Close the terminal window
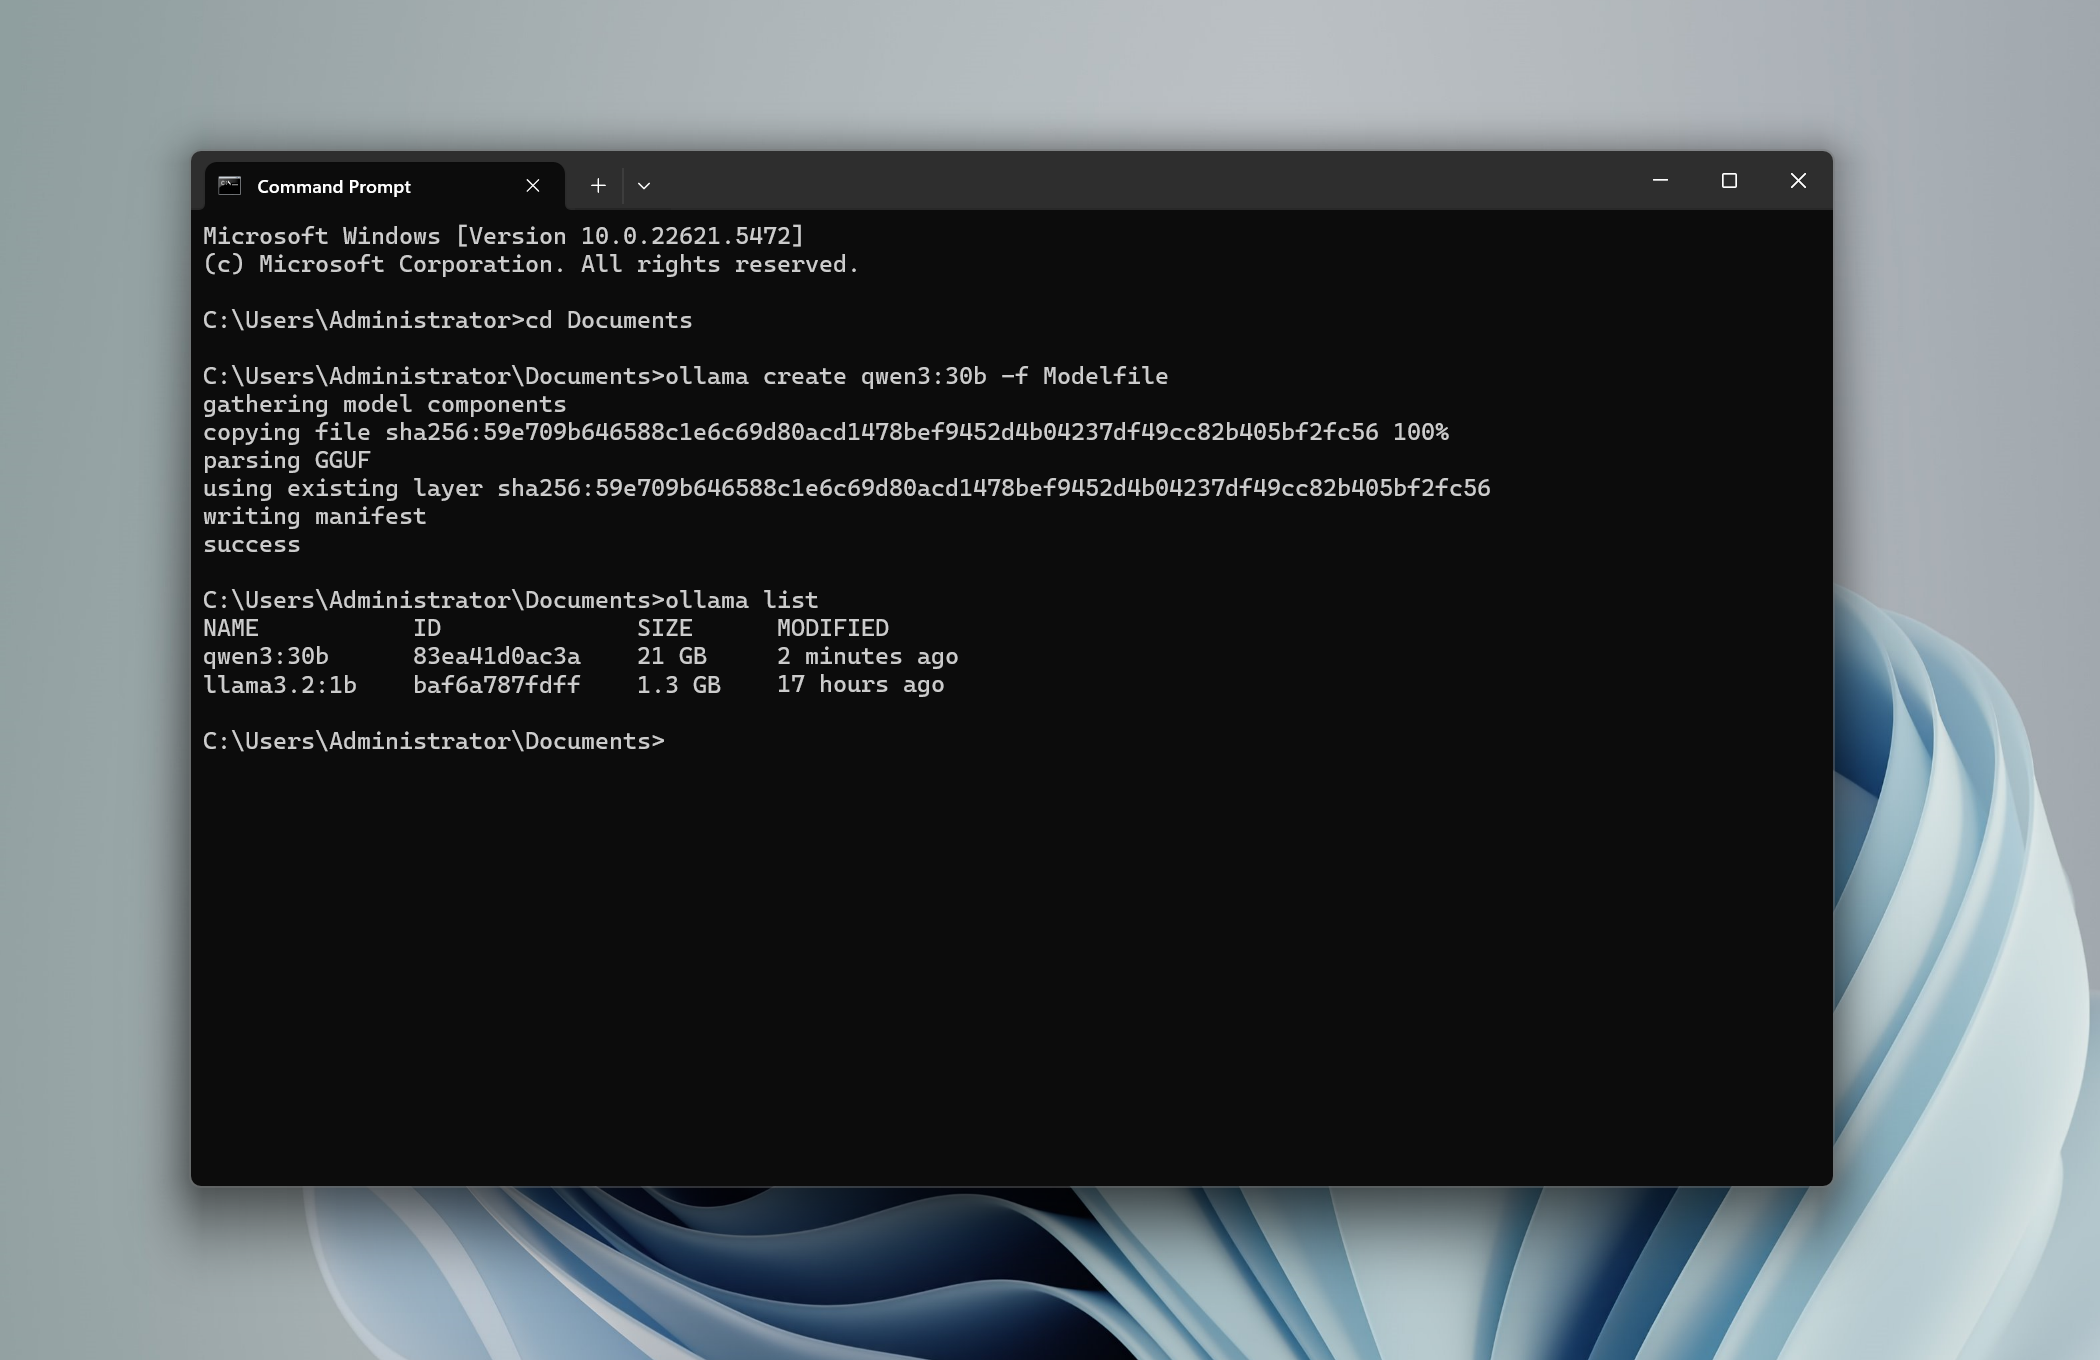This screenshot has height=1360, width=2100. point(1798,181)
